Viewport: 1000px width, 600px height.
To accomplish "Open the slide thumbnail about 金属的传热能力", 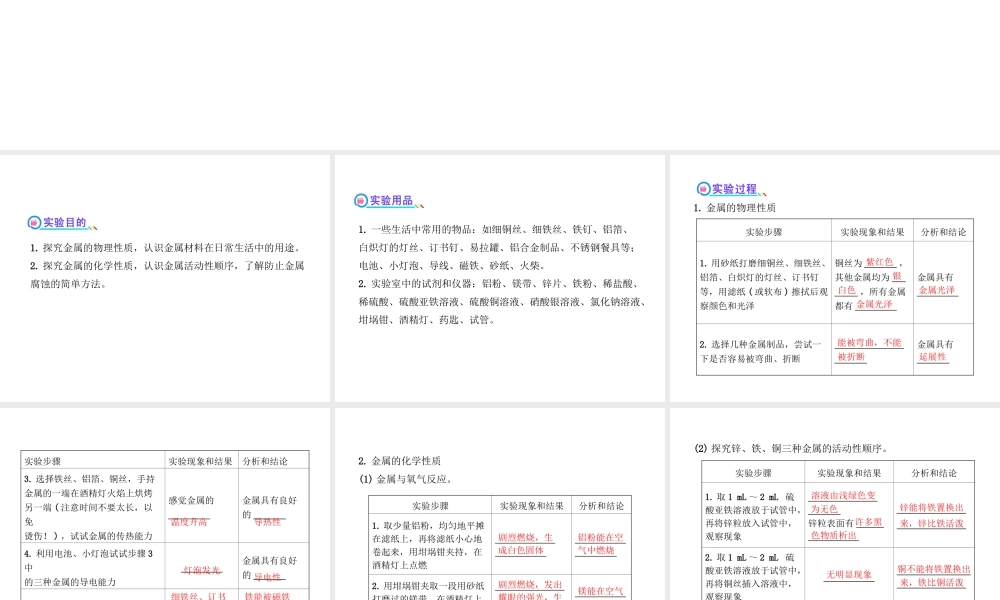I will point(165,504).
